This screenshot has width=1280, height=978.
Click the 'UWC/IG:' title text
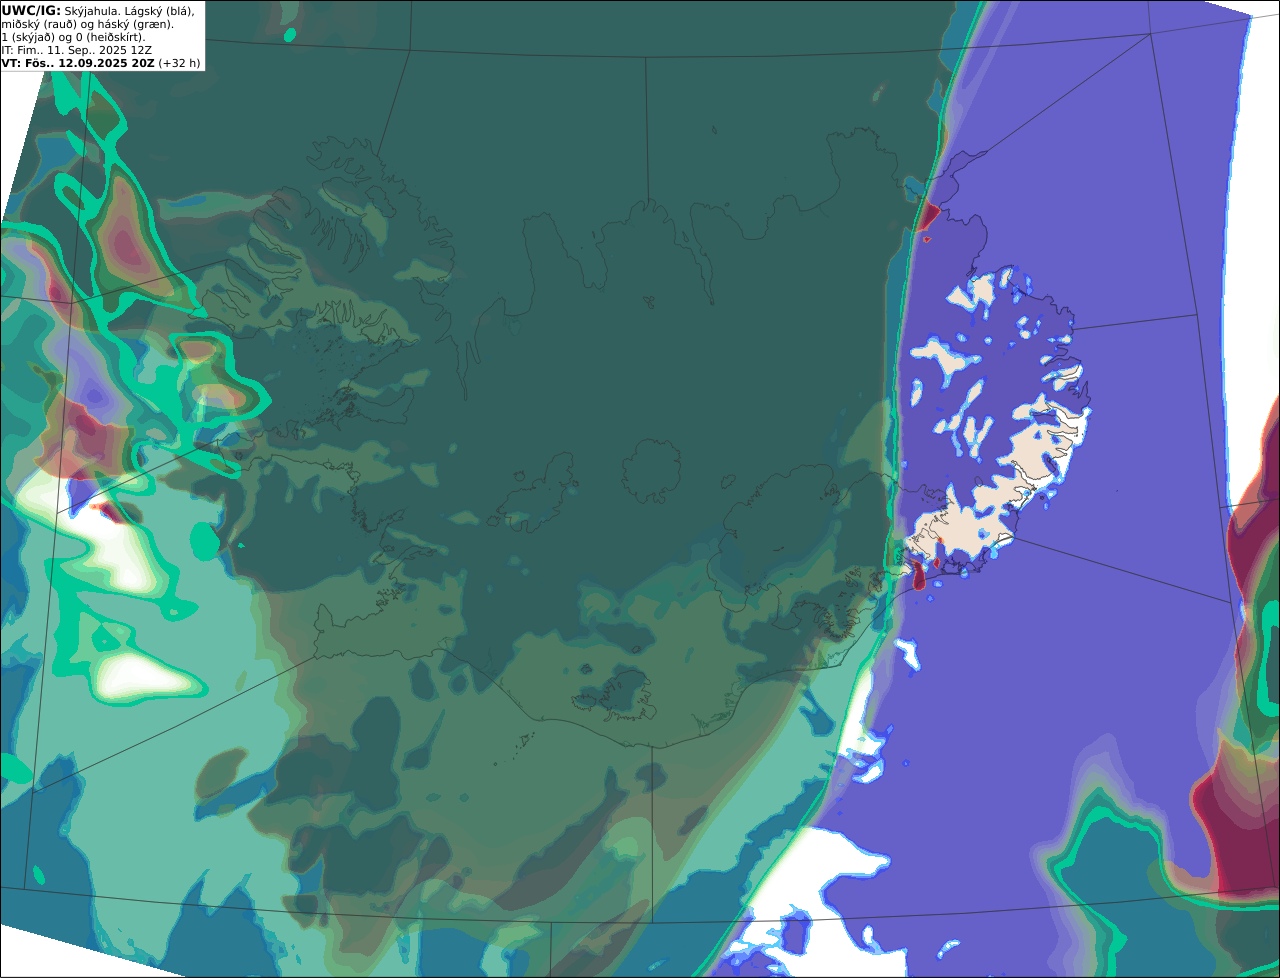click(x=31, y=10)
